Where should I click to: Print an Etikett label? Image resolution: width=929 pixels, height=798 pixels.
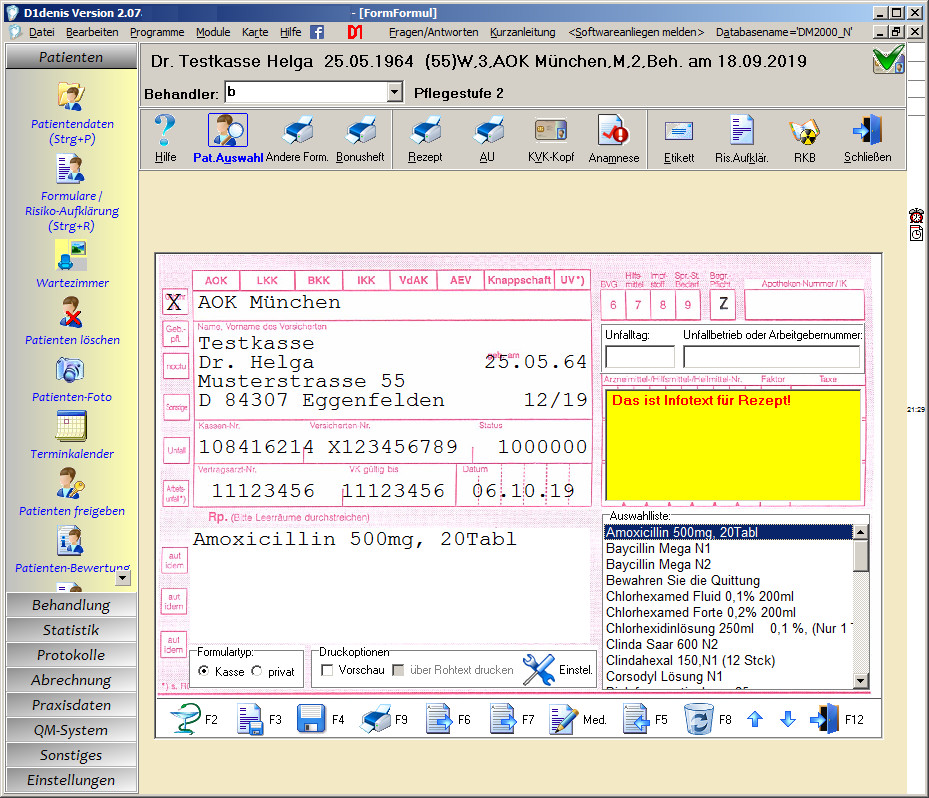pos(678,130)
